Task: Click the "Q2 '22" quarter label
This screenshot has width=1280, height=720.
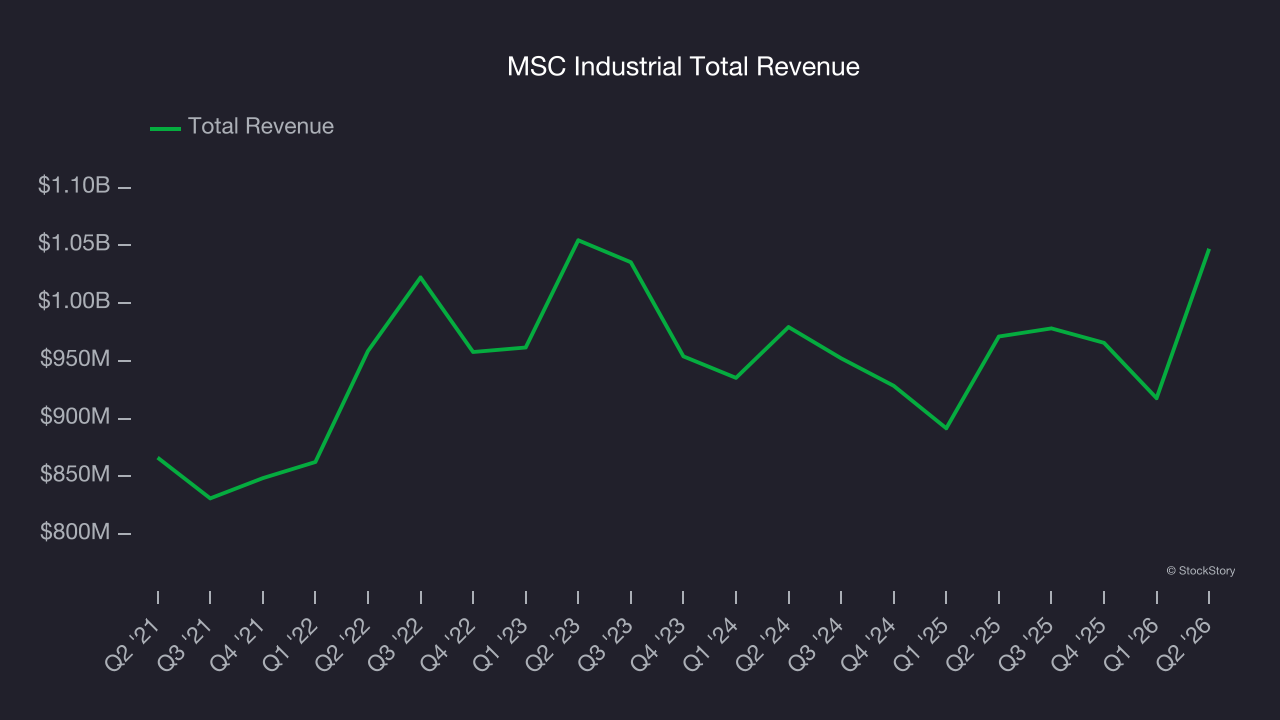Action: click(x=343, y=643)
